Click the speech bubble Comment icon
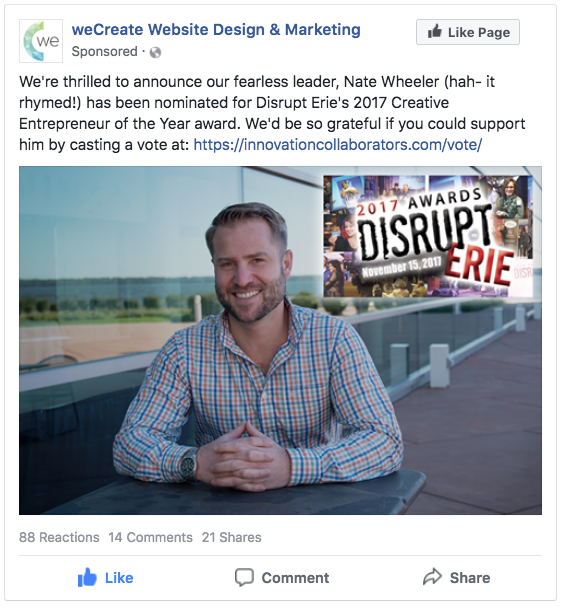This screenshot has height=610, width=566. (244, 577)
